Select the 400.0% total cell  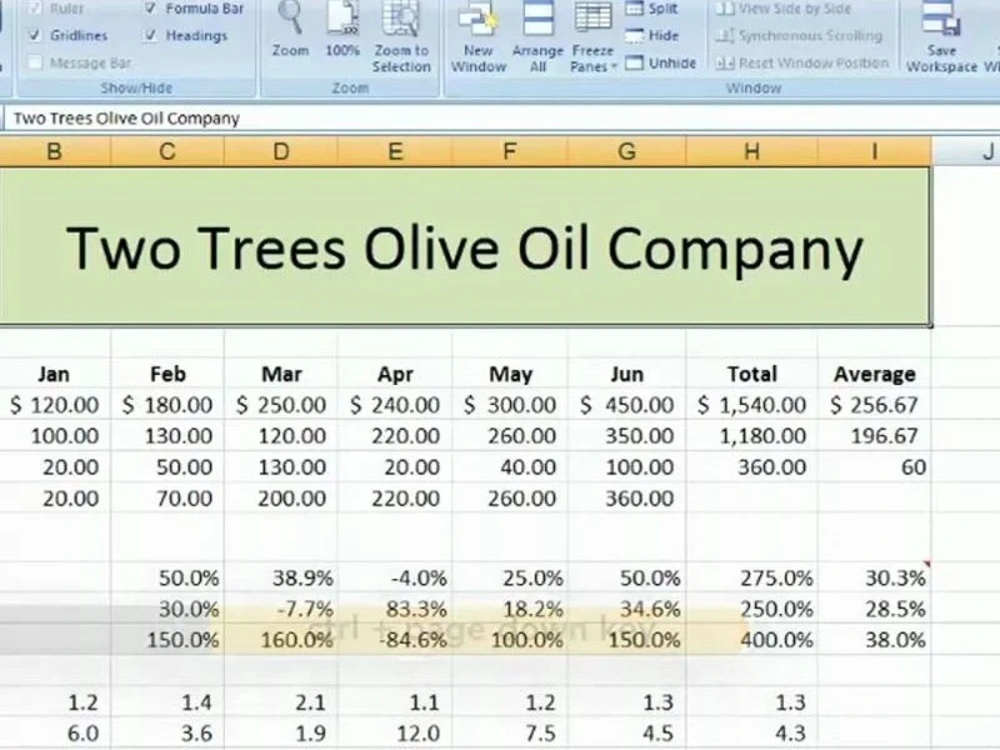pyautogui.click(x=752, y=640)
